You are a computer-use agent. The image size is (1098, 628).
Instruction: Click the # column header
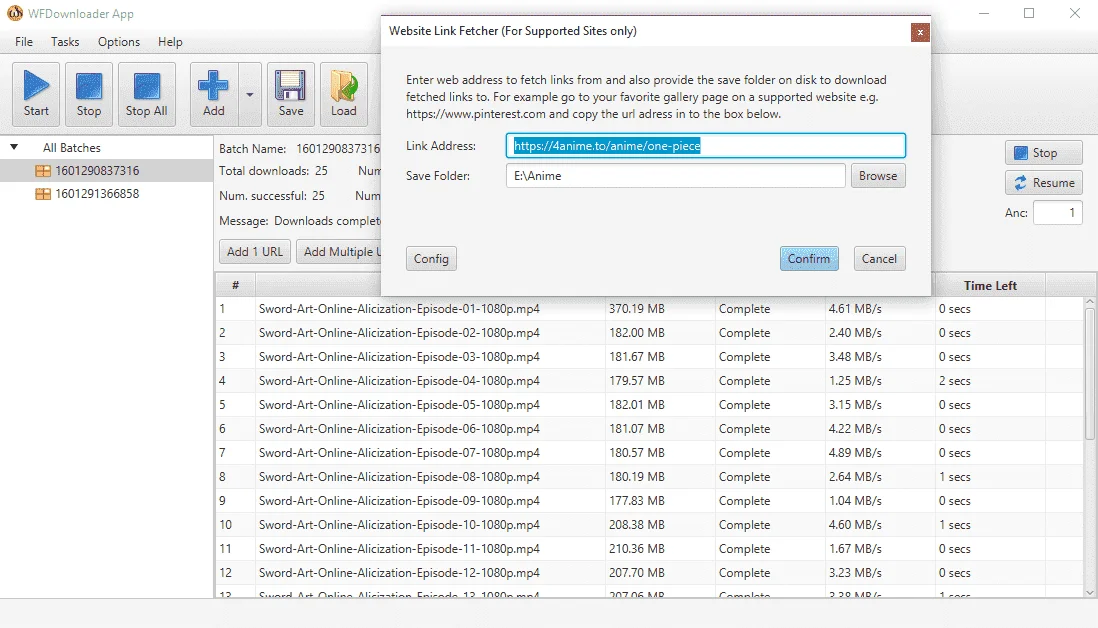[x=236, y=286]
